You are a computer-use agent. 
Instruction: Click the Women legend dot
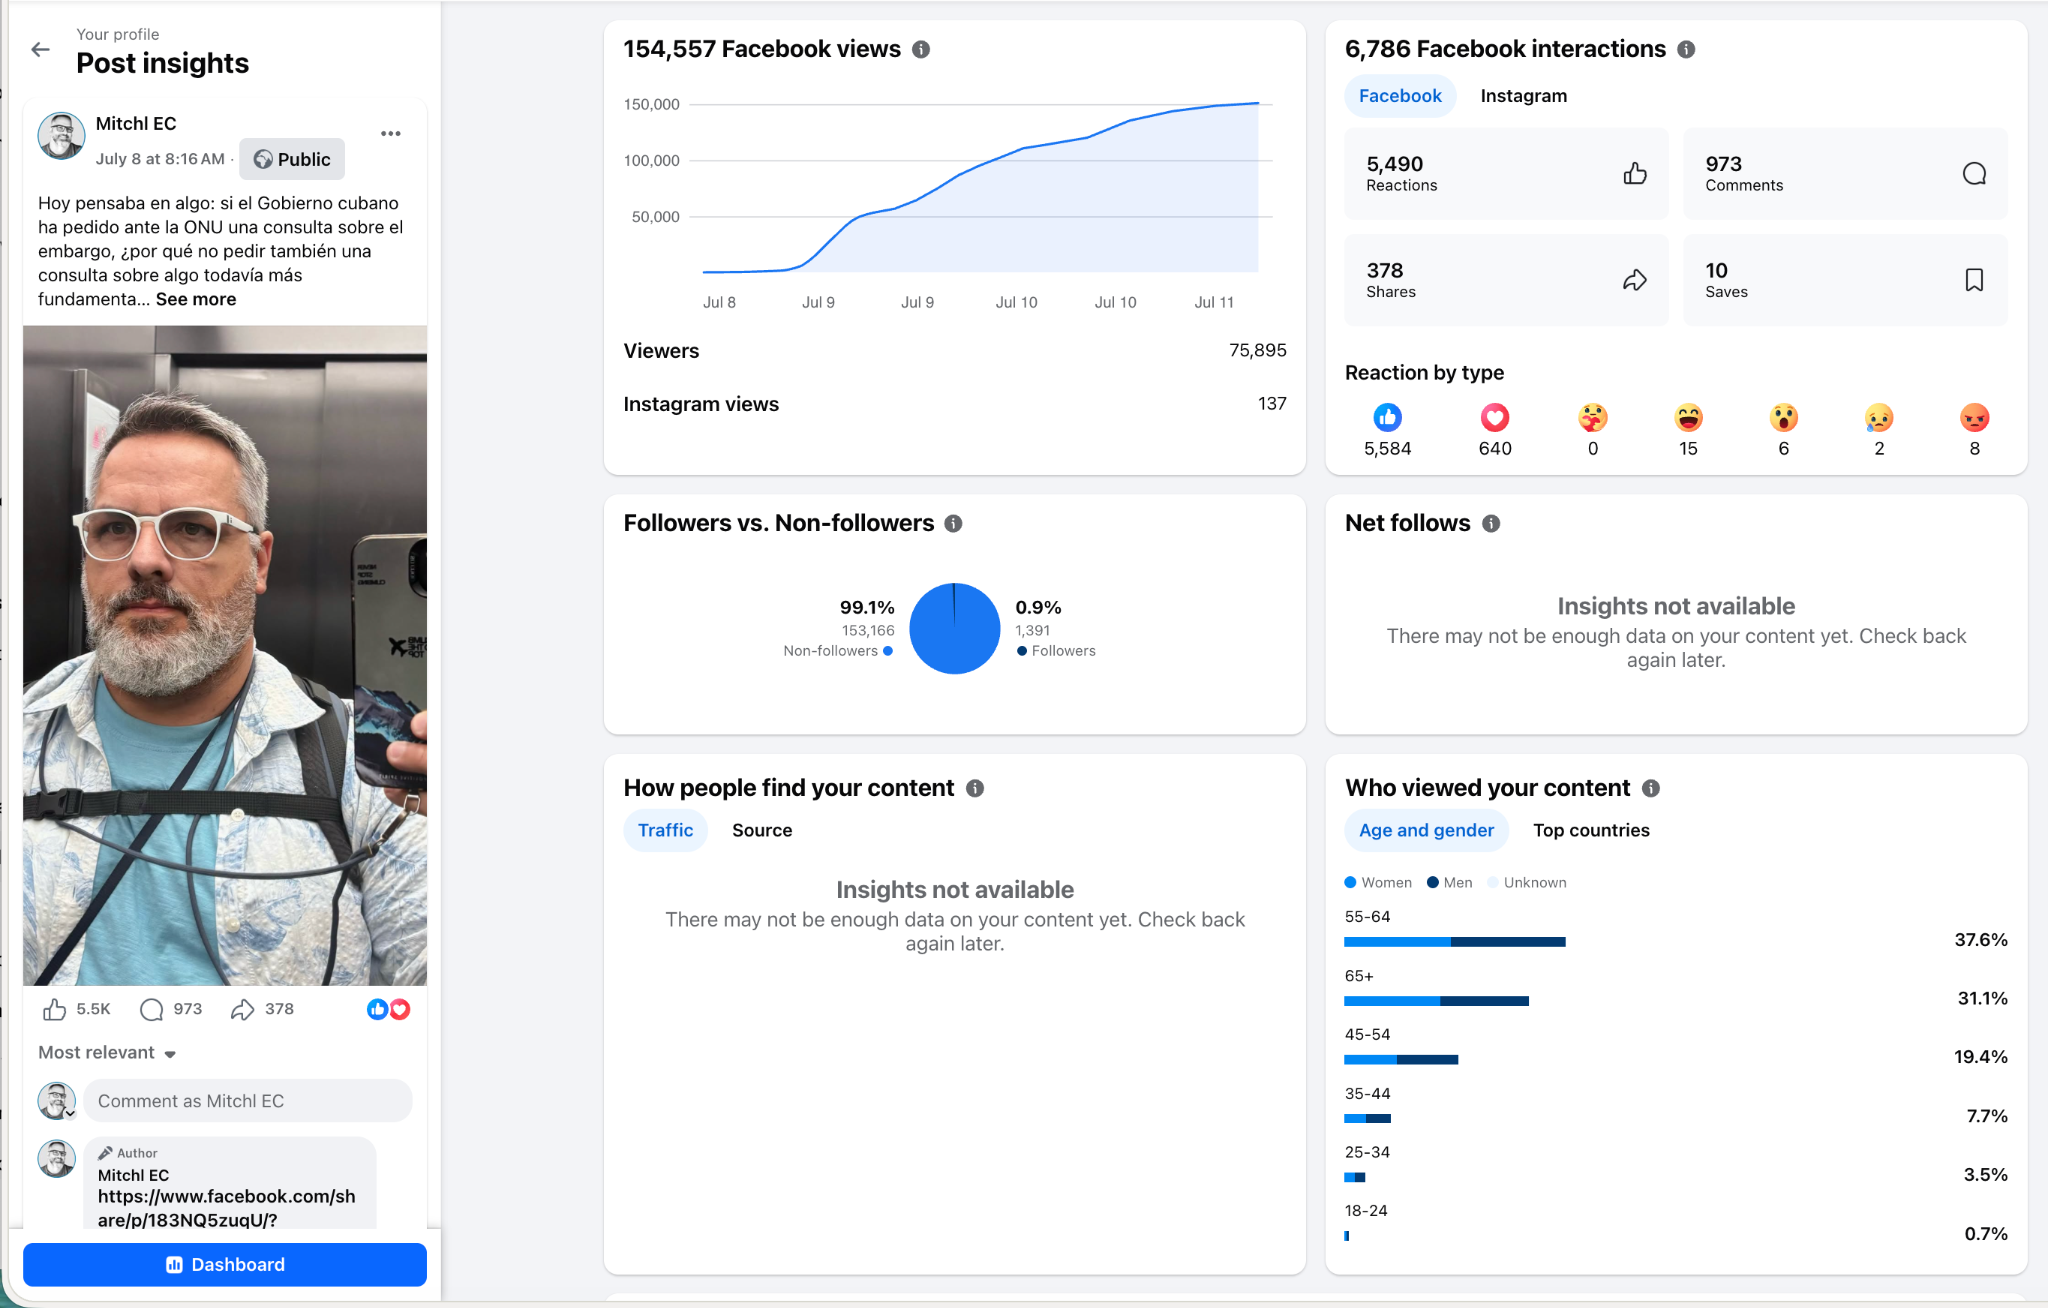tap(1350, 882)
